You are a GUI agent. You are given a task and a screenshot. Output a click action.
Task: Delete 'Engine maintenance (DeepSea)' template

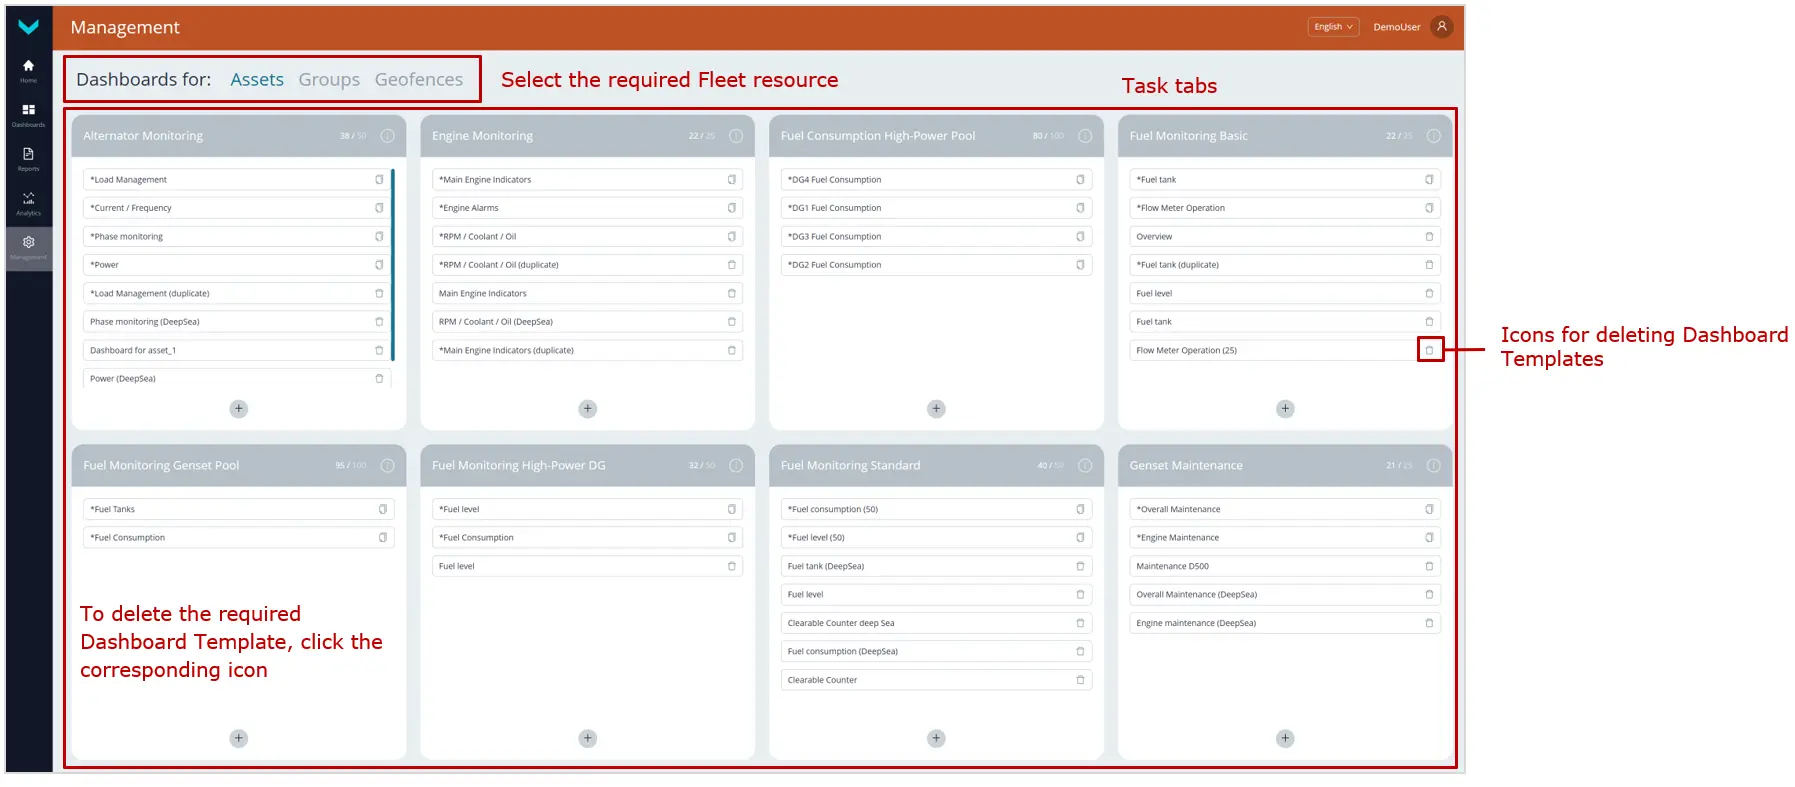(1429, 623)
